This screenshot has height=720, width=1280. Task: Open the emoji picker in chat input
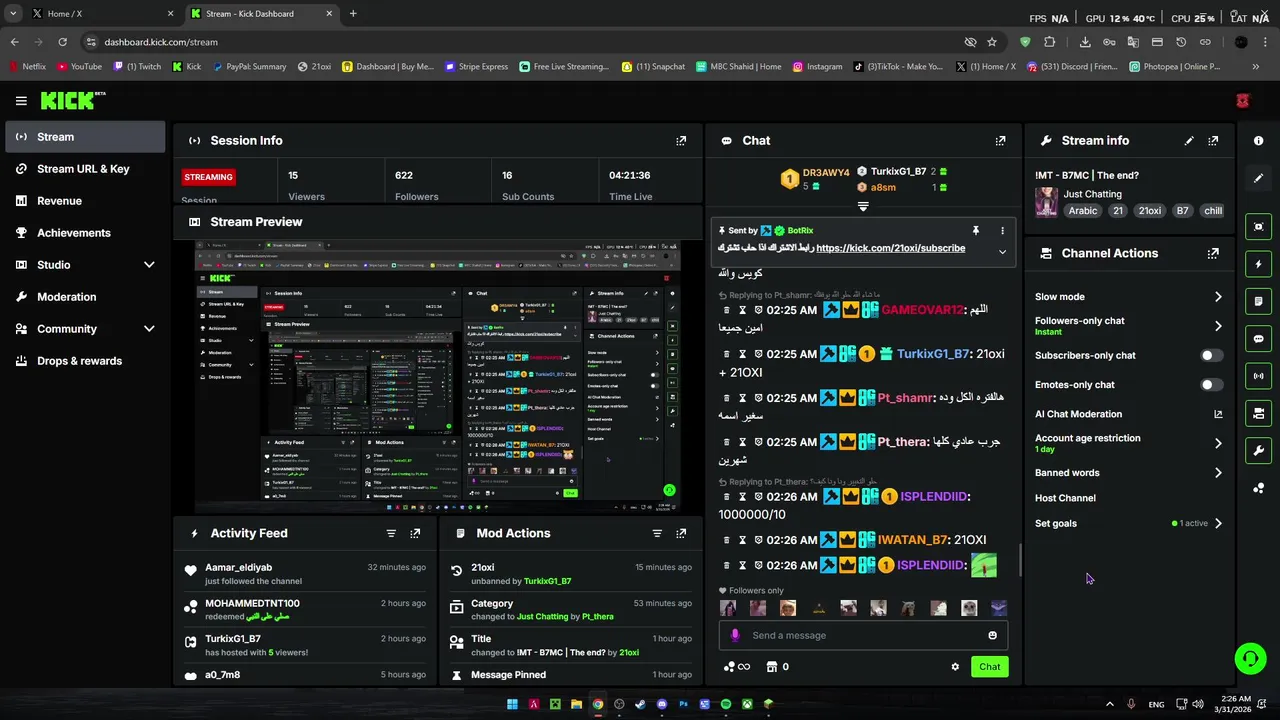[992, 636]
